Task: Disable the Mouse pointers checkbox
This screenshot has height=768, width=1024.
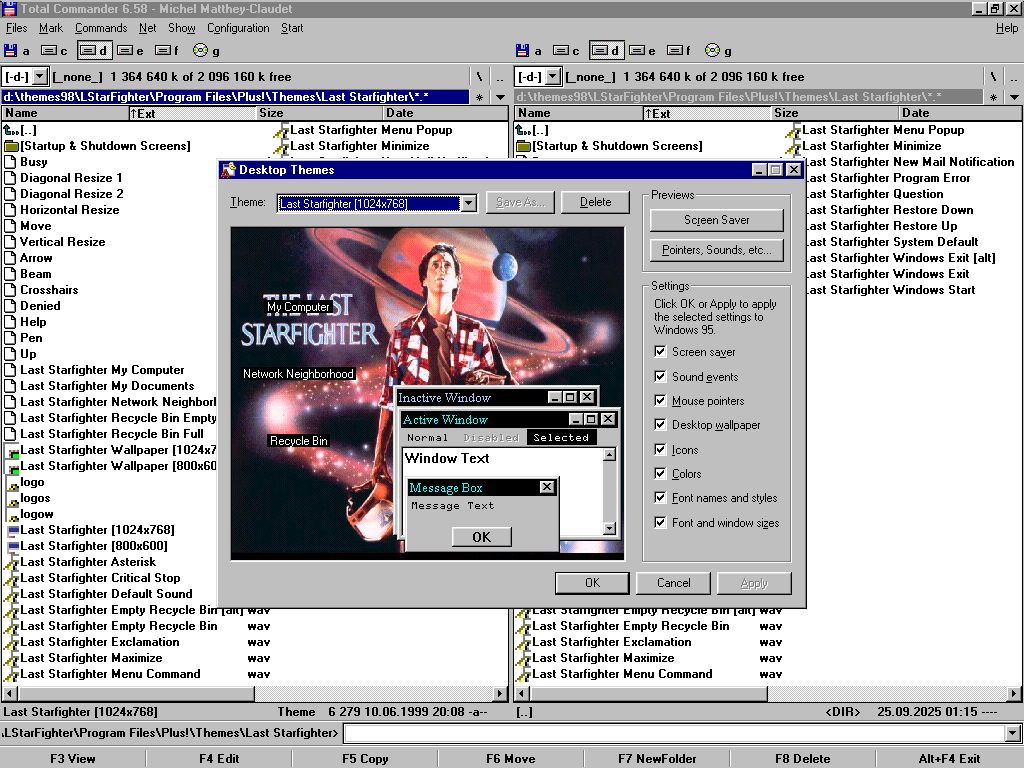Action: click(x=660, y=401)
